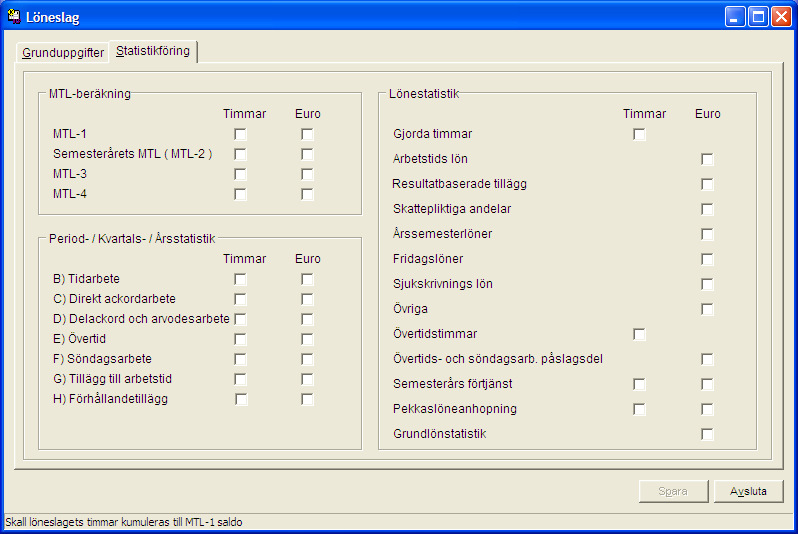
Task: Enable H) Förhållandetillägg Timmar checkbox
Action: pyautogui.click(x=241, y=400)
